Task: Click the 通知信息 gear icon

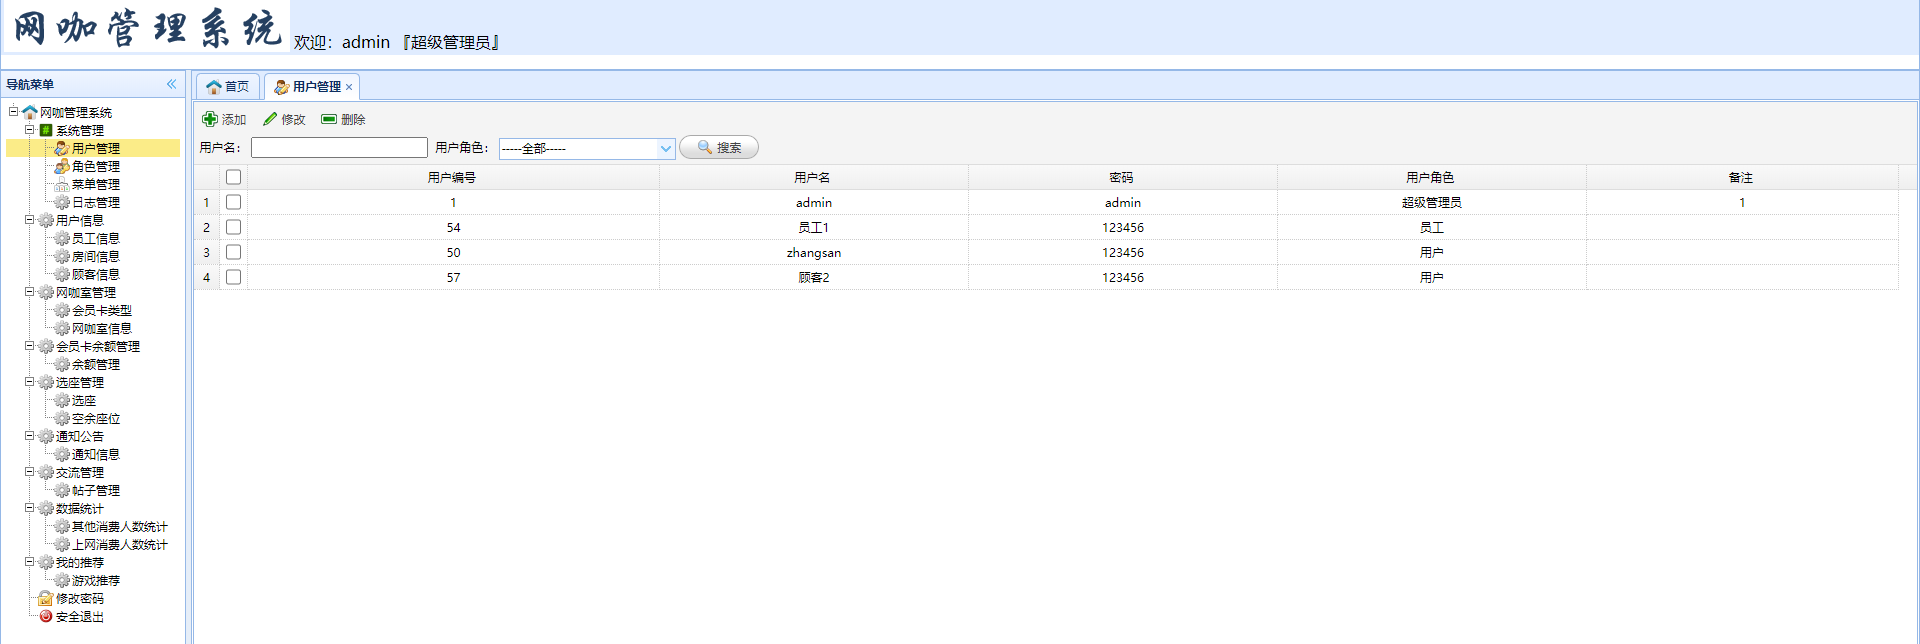Action: (62, 454)
